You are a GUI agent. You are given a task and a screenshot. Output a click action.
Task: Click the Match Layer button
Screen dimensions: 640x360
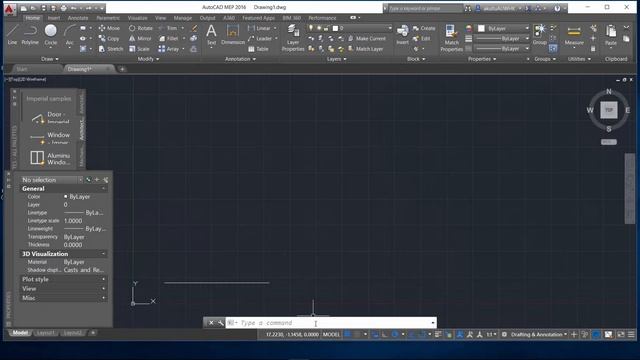point(366,49)
